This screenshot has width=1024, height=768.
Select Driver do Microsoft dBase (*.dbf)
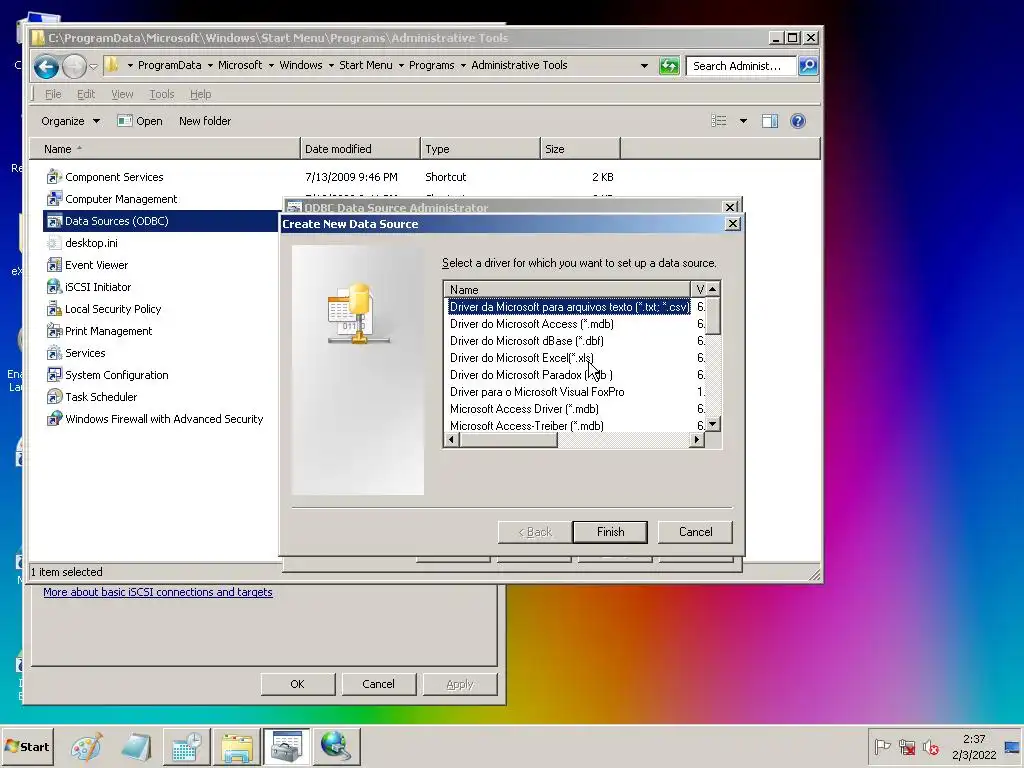click(x=526, y=341)
